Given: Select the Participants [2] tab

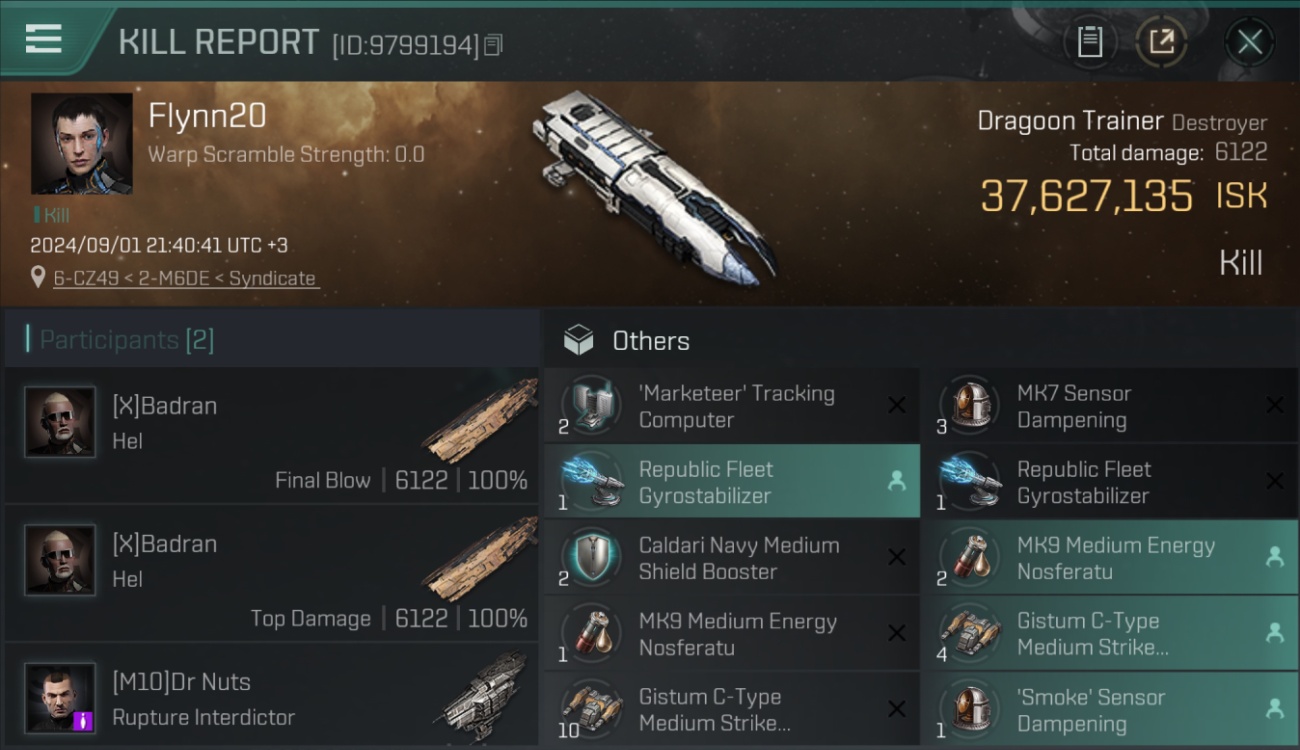Looking at the screenshot, I should (x=126, y=340).
